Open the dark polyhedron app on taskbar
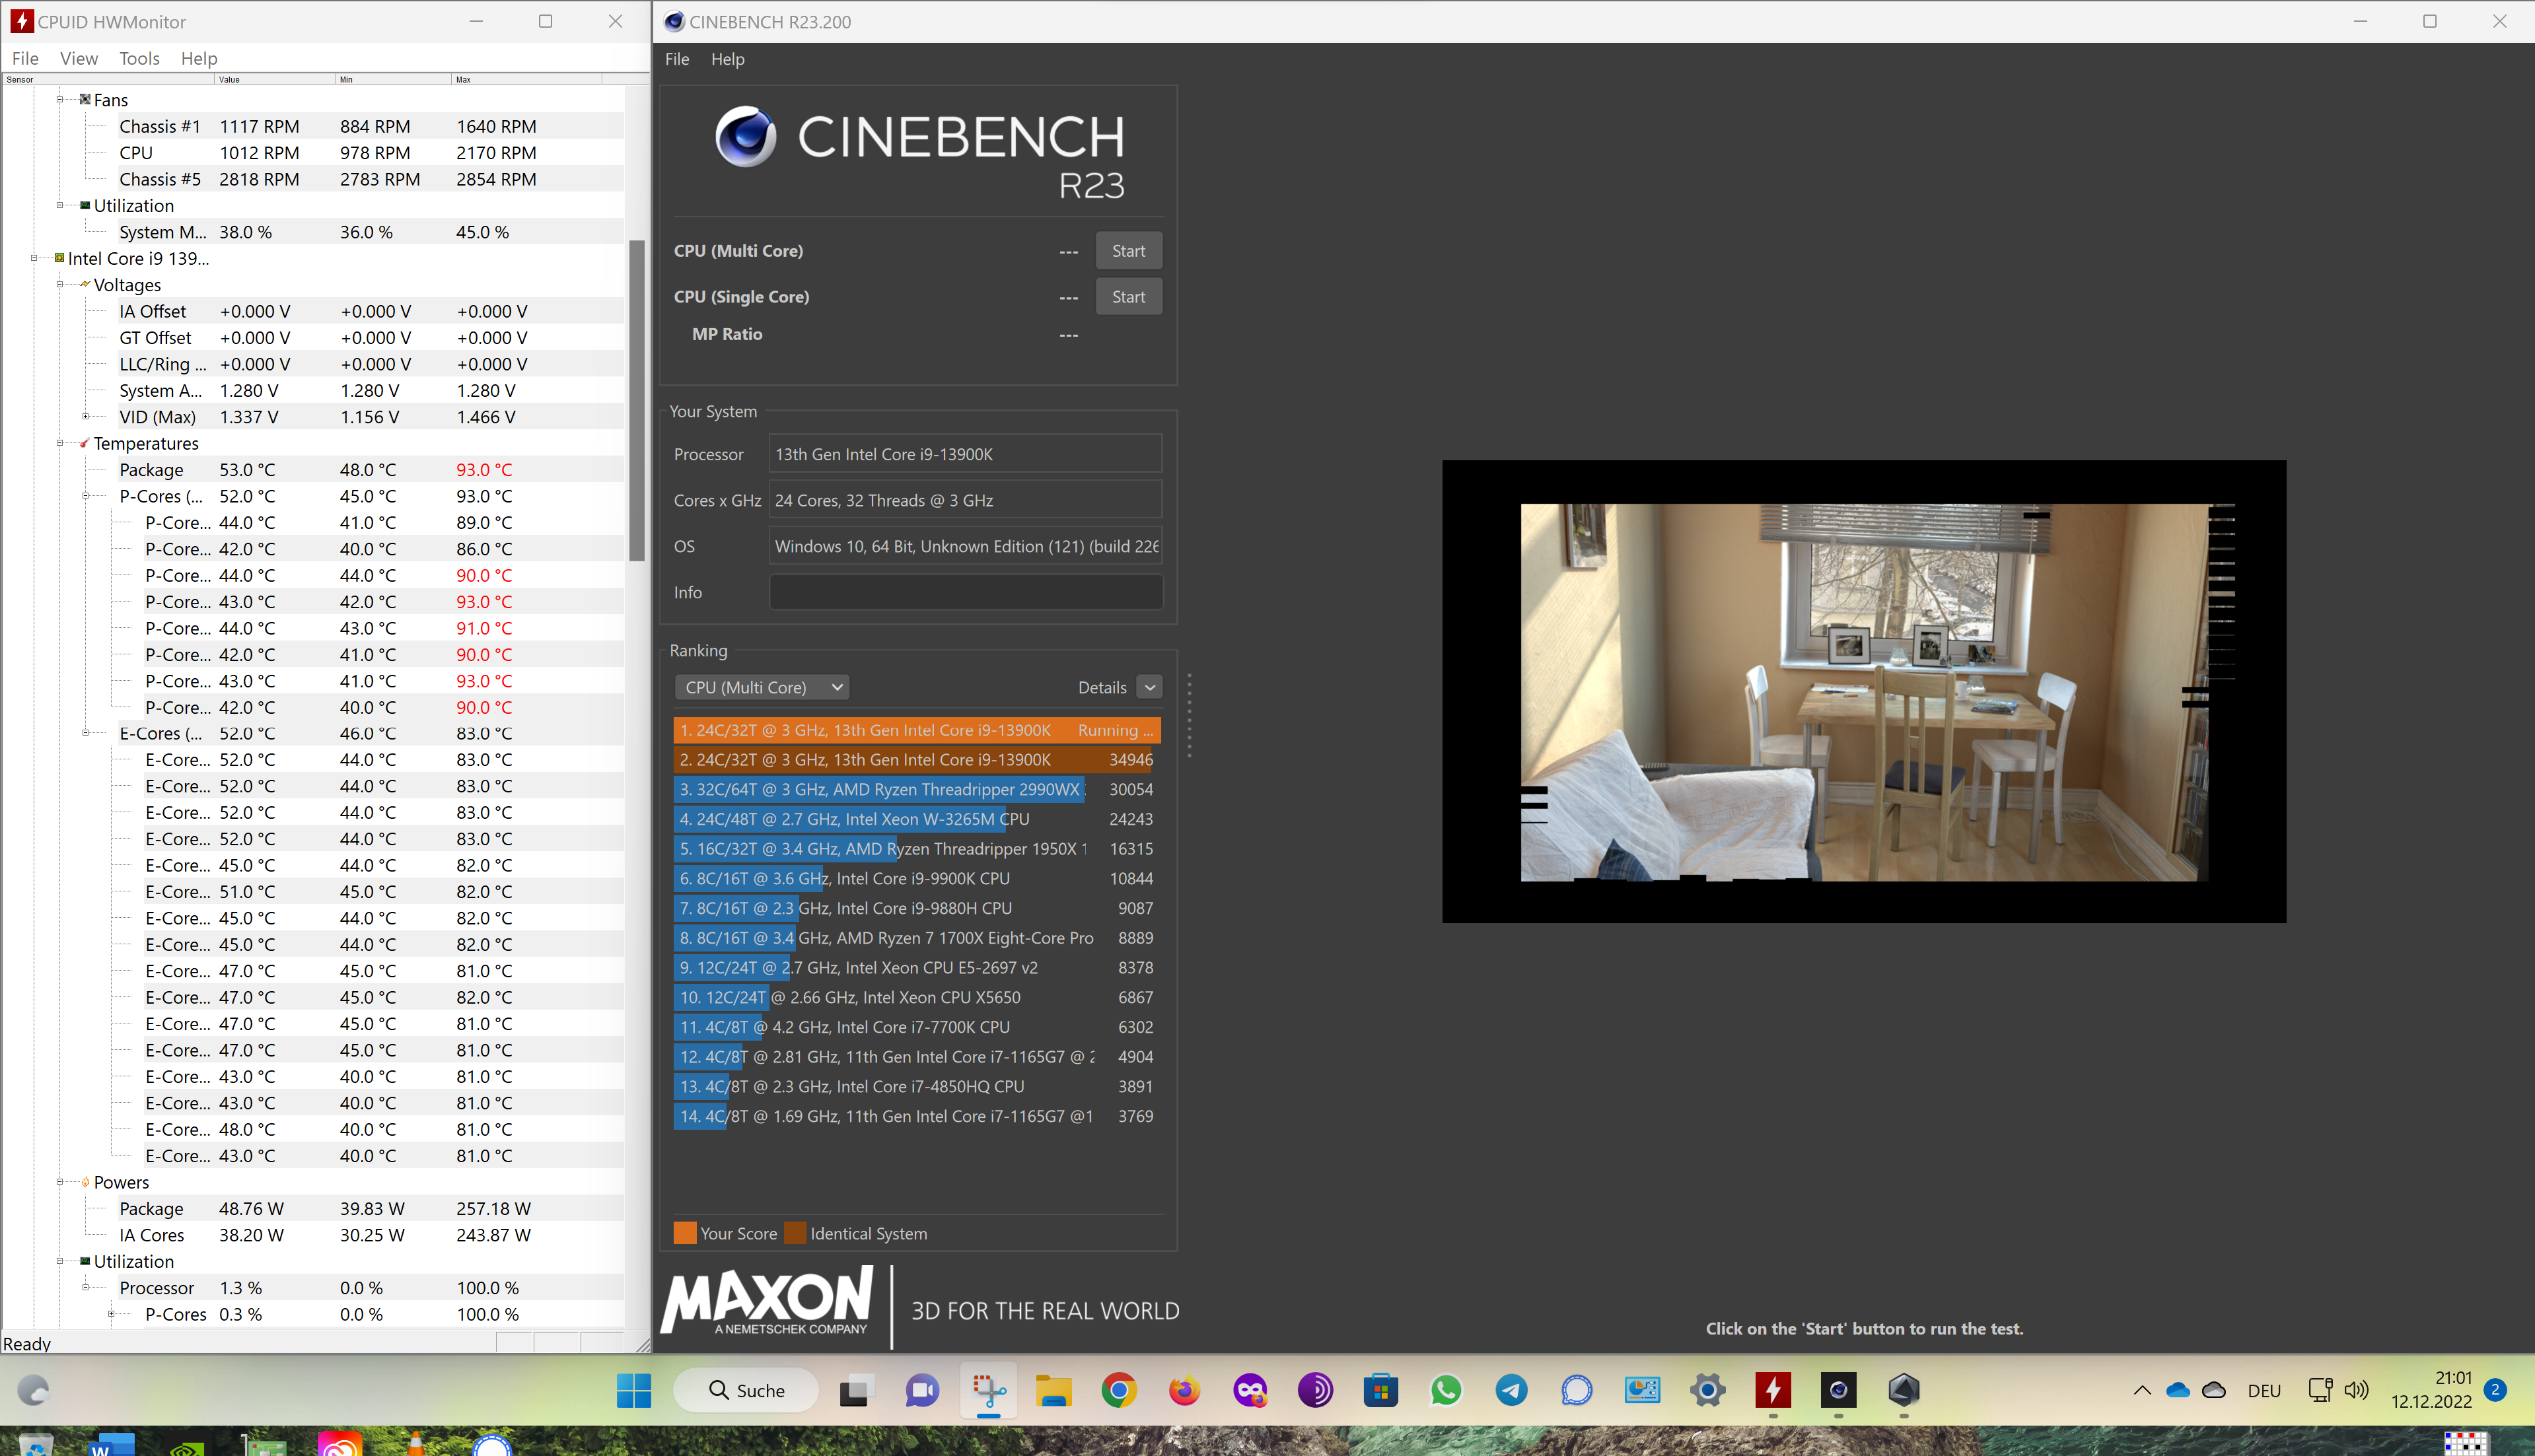This screenshot has height=1456, width=2535. (1904, 1390)
